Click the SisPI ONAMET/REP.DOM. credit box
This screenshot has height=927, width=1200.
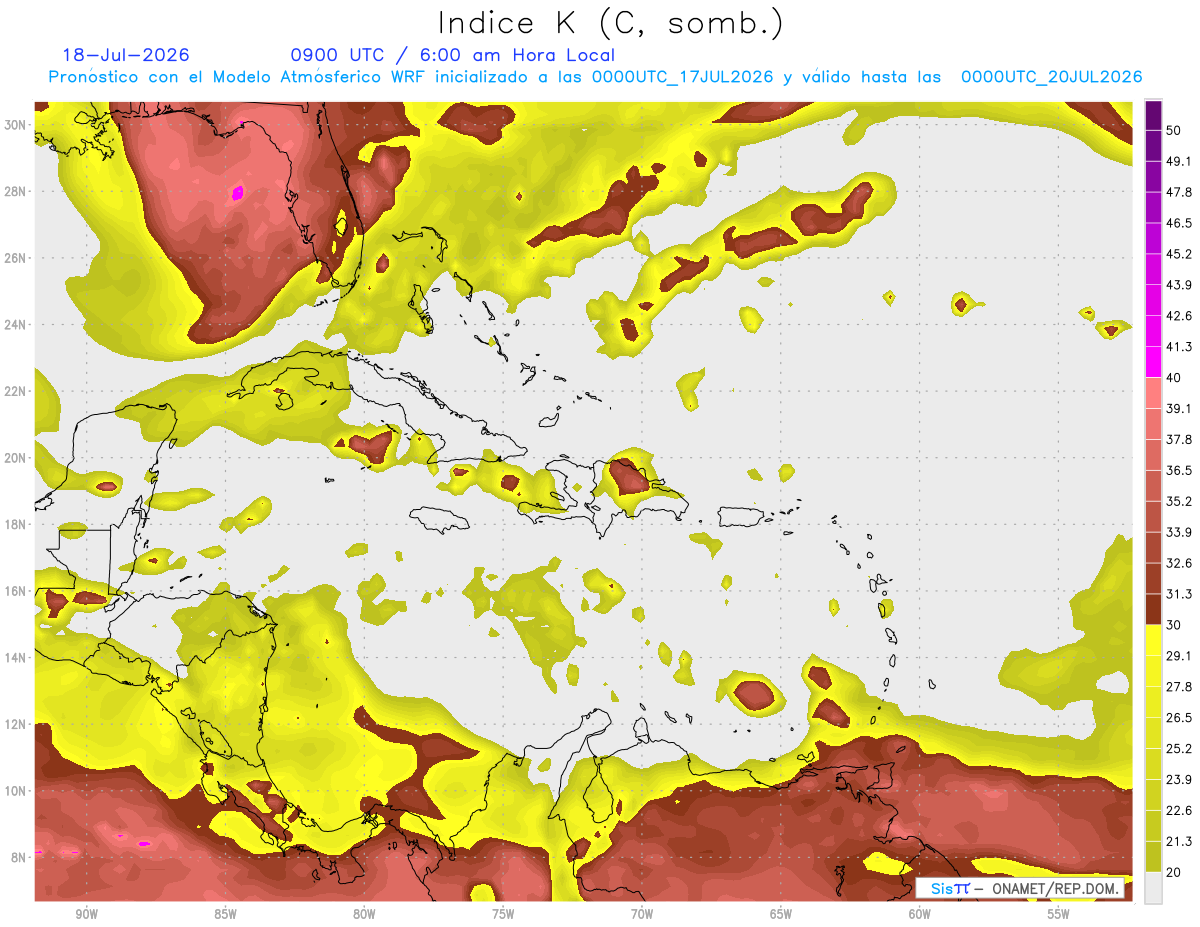click(1020, 888)
